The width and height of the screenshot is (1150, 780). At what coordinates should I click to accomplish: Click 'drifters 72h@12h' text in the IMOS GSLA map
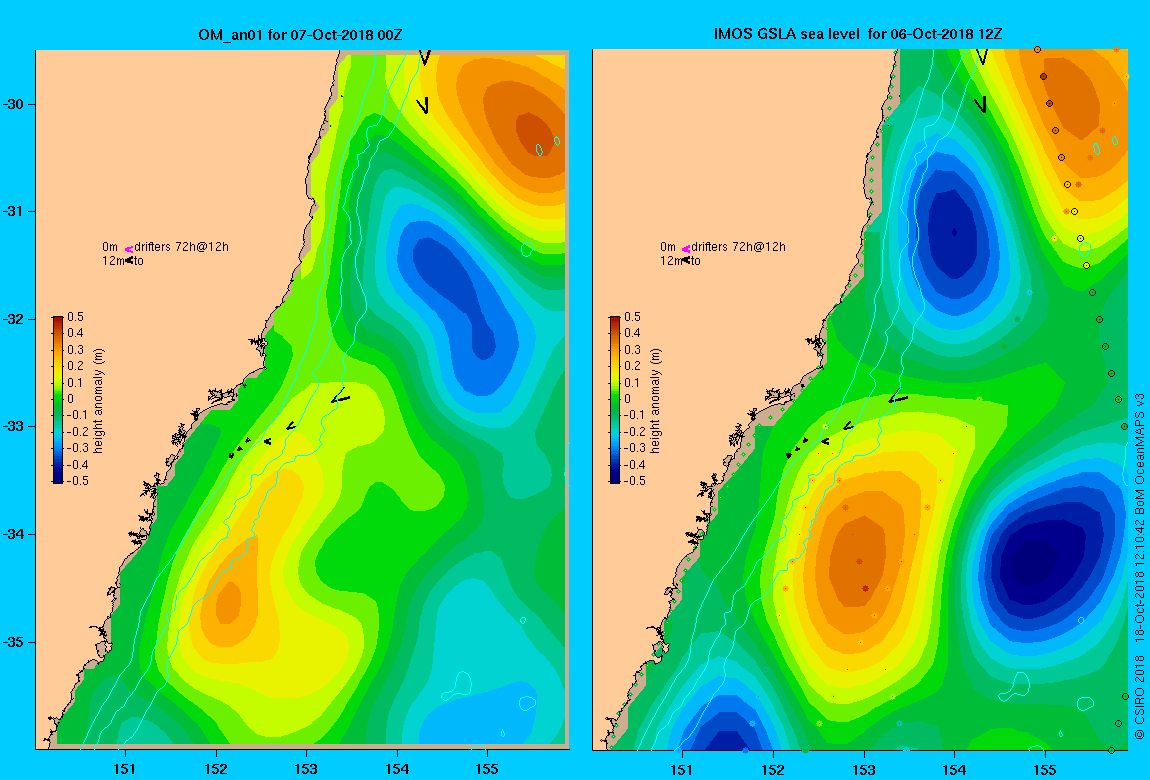click(739, 247)
